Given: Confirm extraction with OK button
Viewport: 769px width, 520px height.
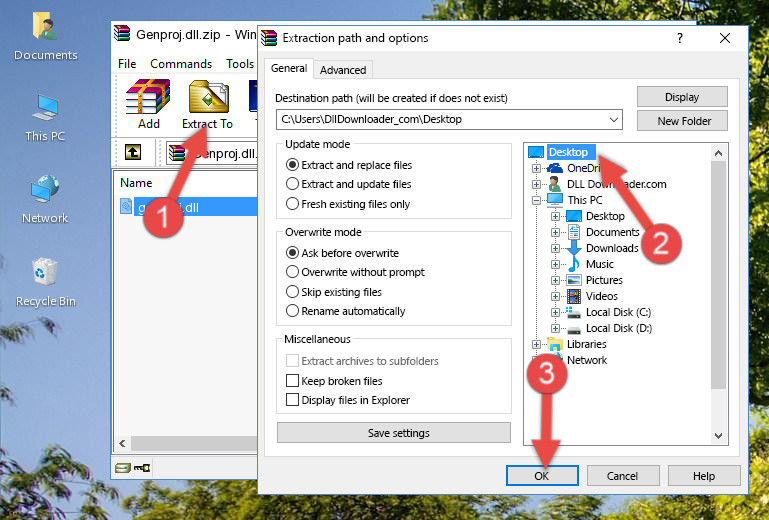Looking at the screenshot, I should [542, 476].
